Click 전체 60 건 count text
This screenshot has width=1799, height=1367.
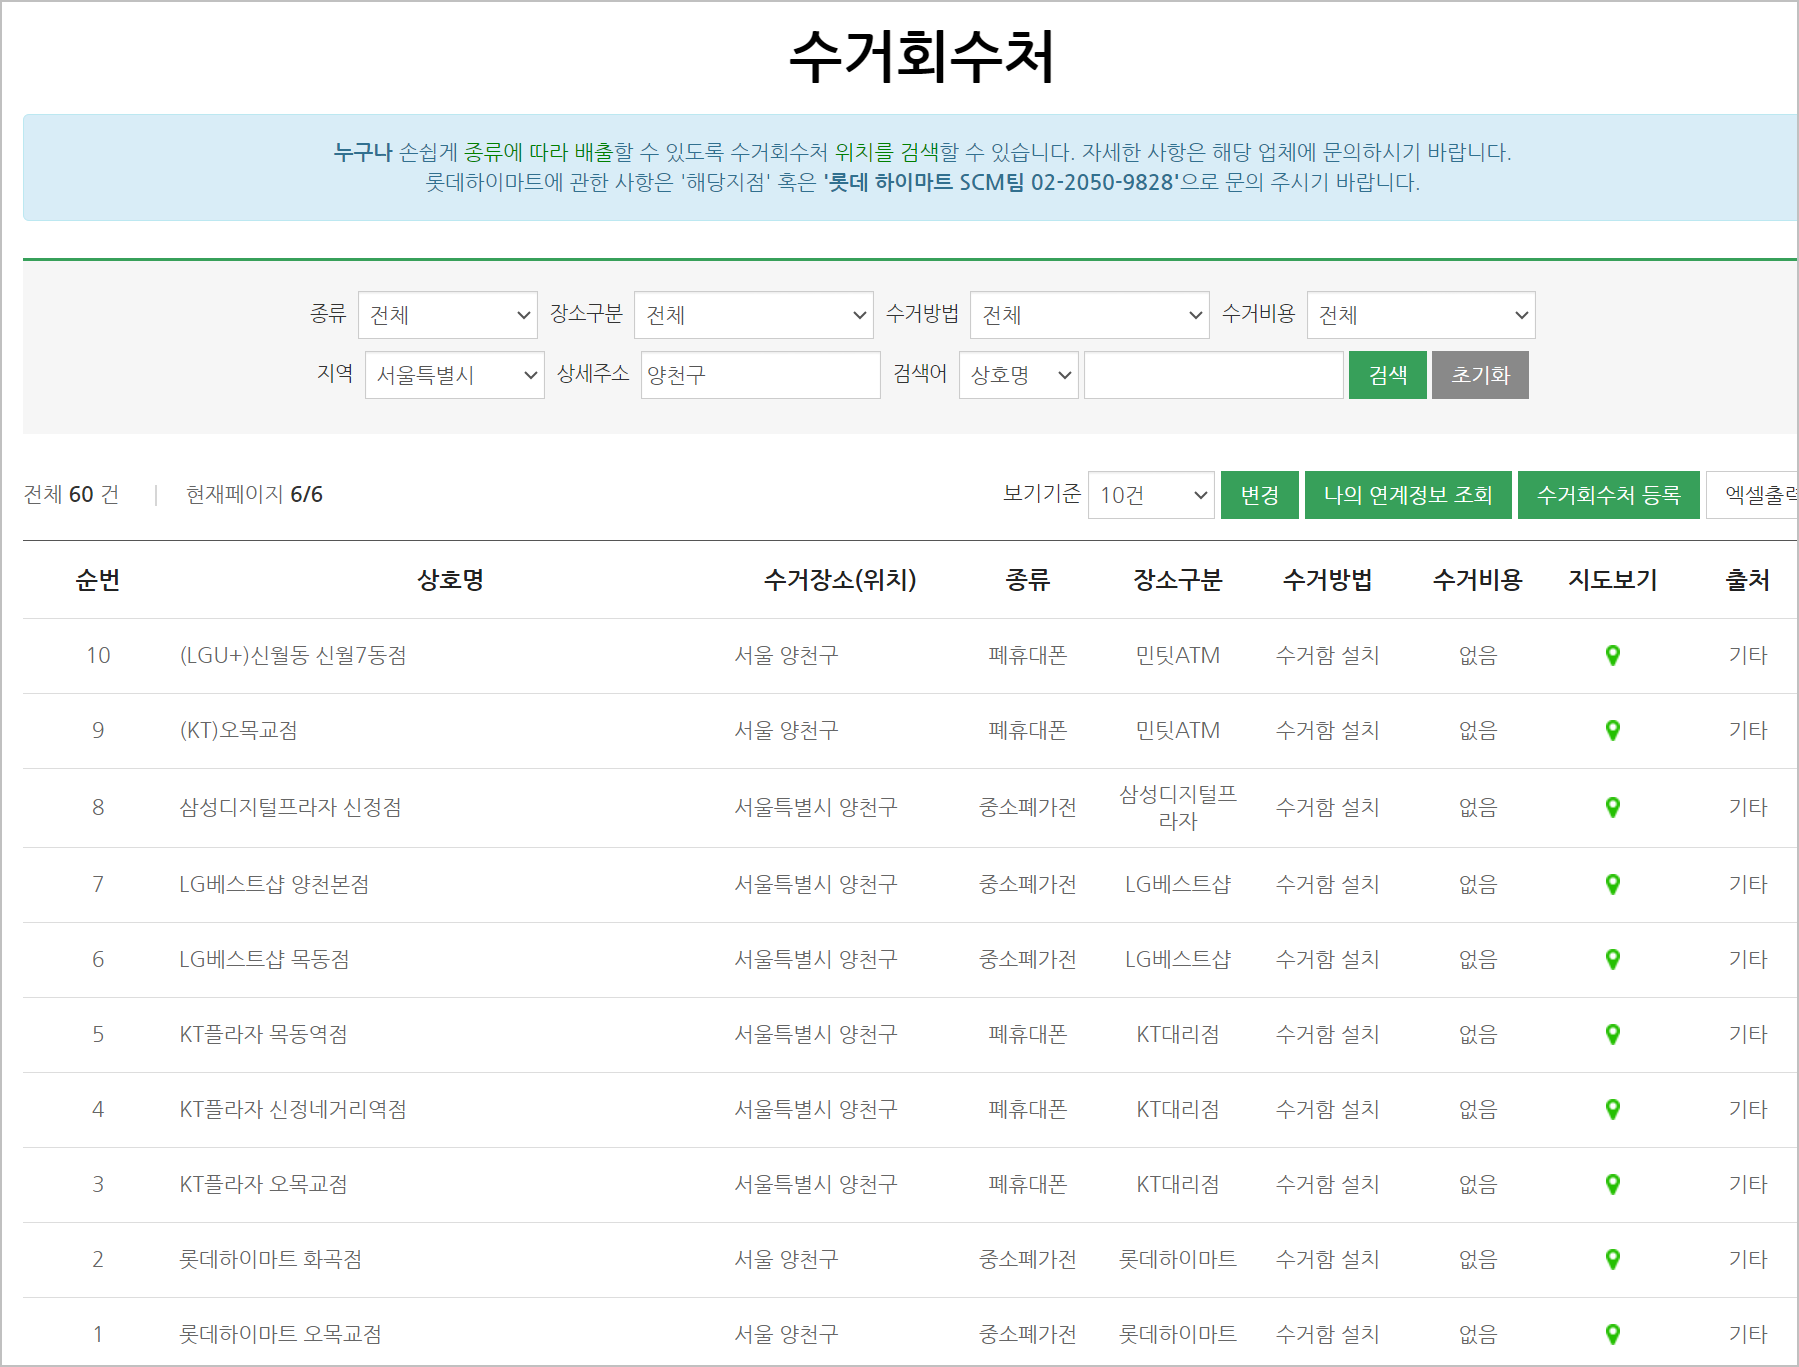point(71,494)
